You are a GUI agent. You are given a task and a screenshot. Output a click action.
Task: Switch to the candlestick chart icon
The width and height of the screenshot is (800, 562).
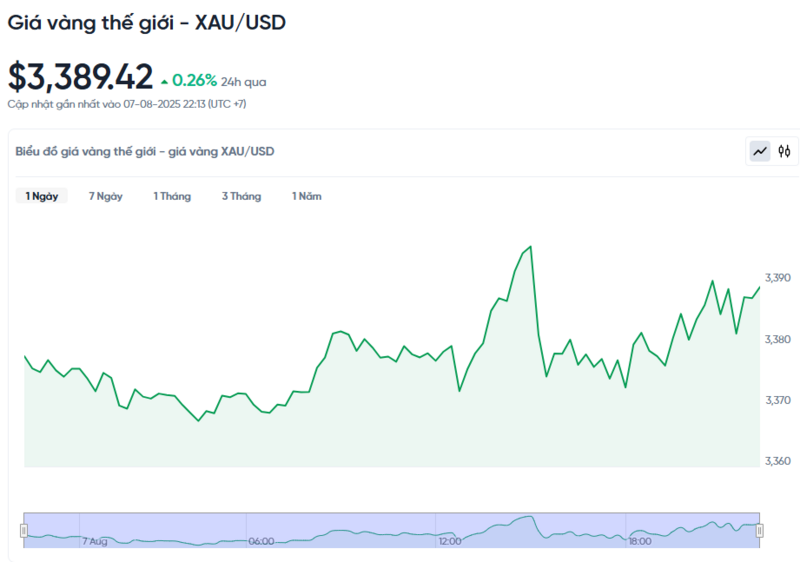[785, 151]
